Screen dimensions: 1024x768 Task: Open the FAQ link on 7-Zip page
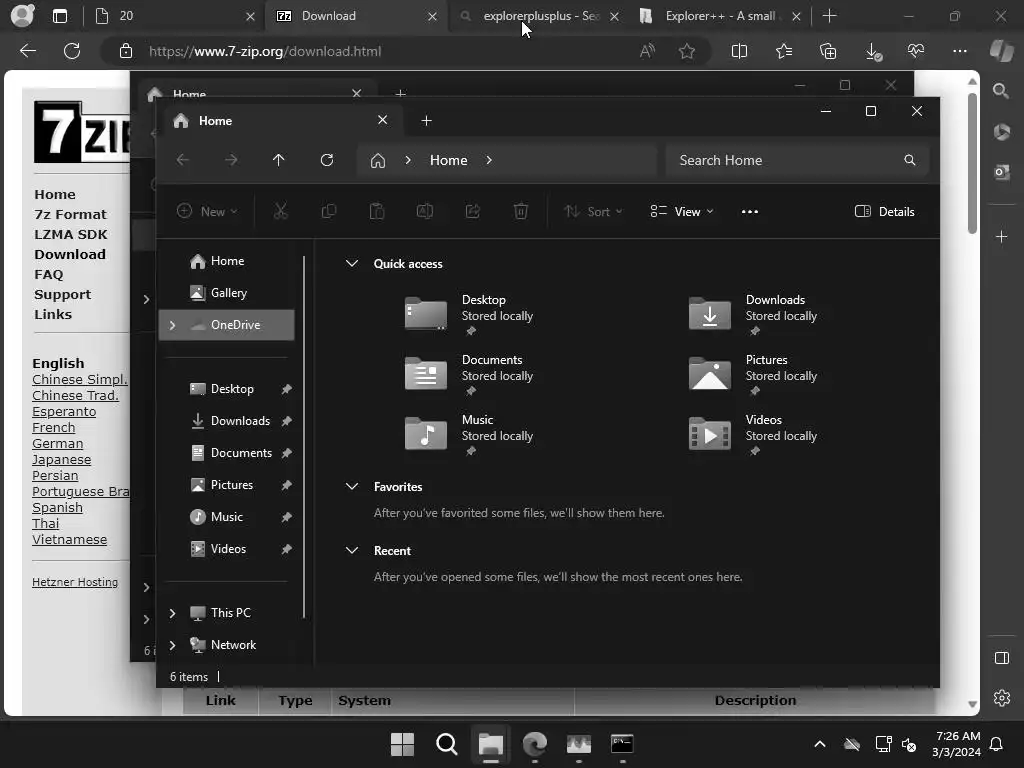pyautogui.click(x=49, y=274)
